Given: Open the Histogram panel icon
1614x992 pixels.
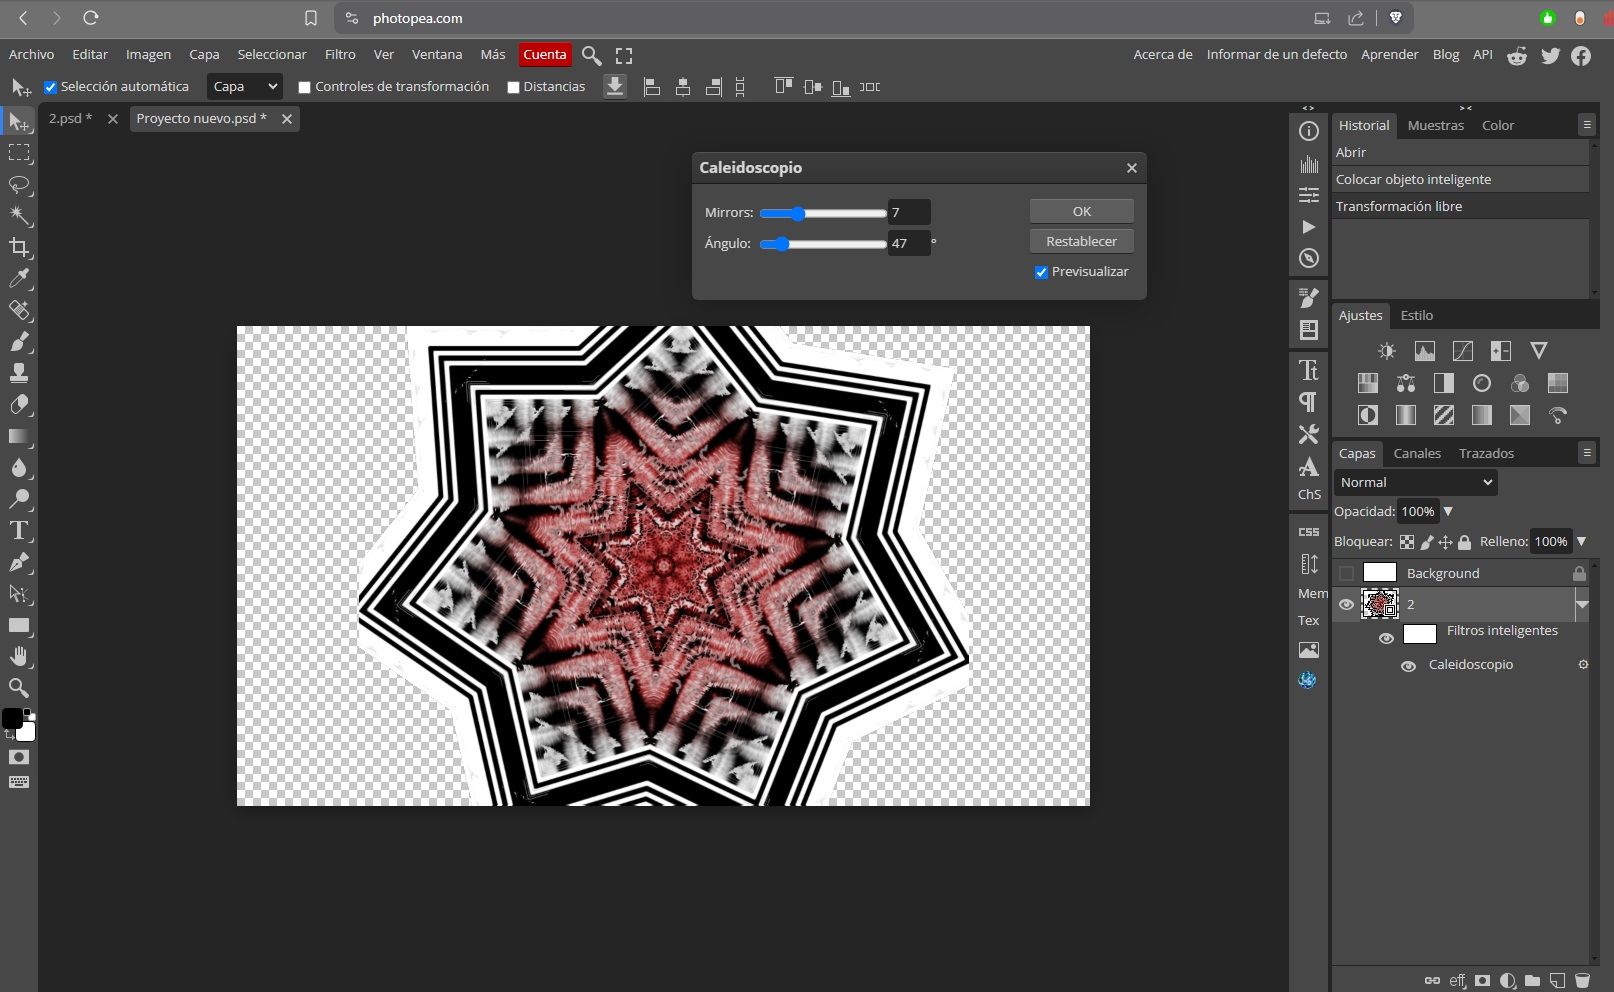Looking at the screenshot, I should pyautogui.click(x=1309, y=164).
